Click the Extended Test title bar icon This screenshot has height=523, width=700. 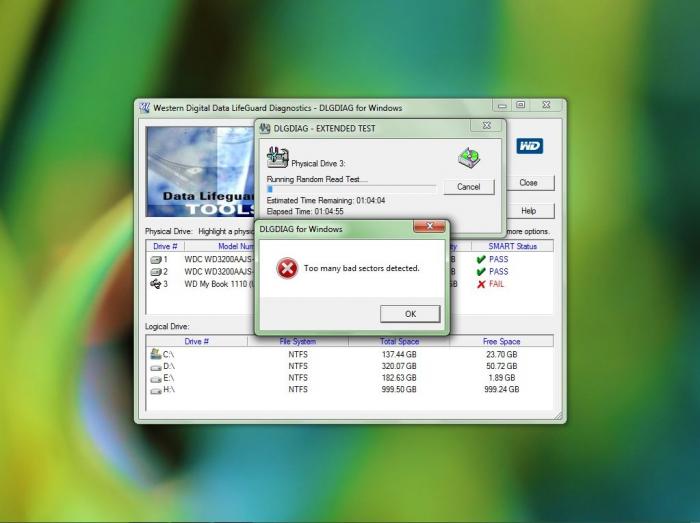tap(265, 129)
